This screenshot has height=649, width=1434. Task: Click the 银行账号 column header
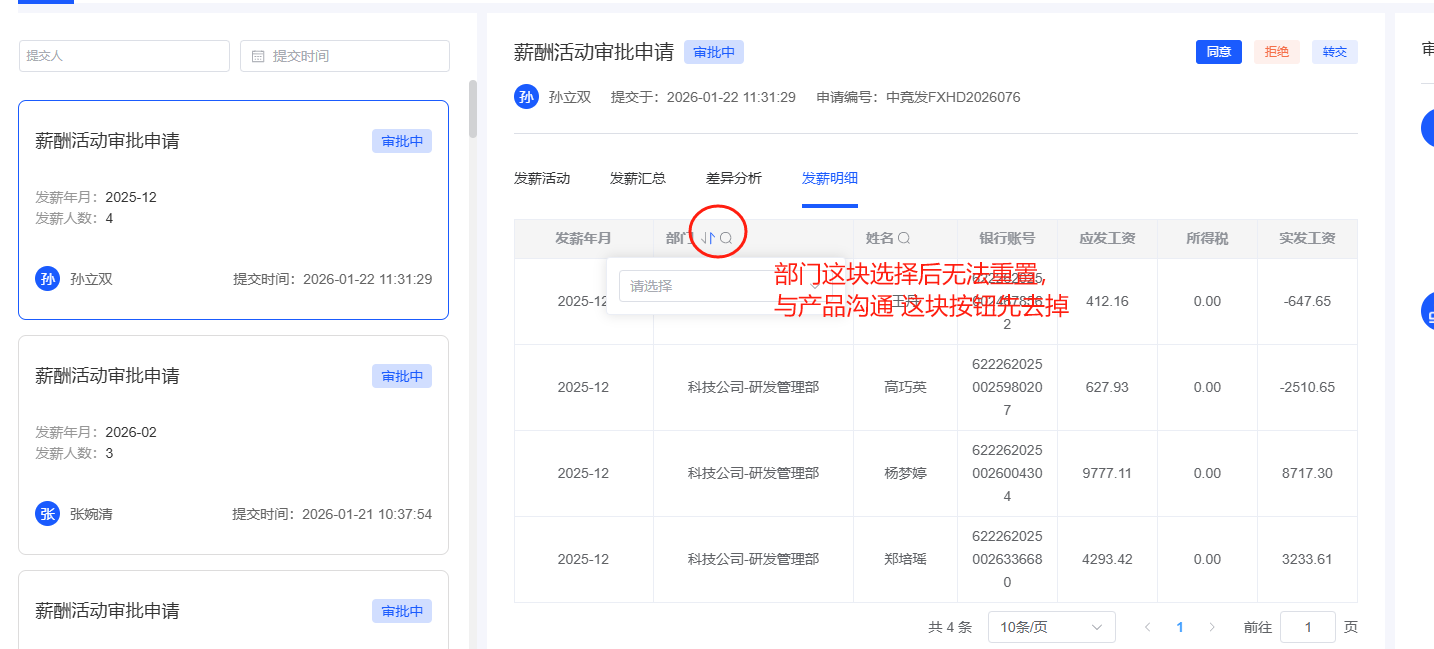tap(1007, 238)
